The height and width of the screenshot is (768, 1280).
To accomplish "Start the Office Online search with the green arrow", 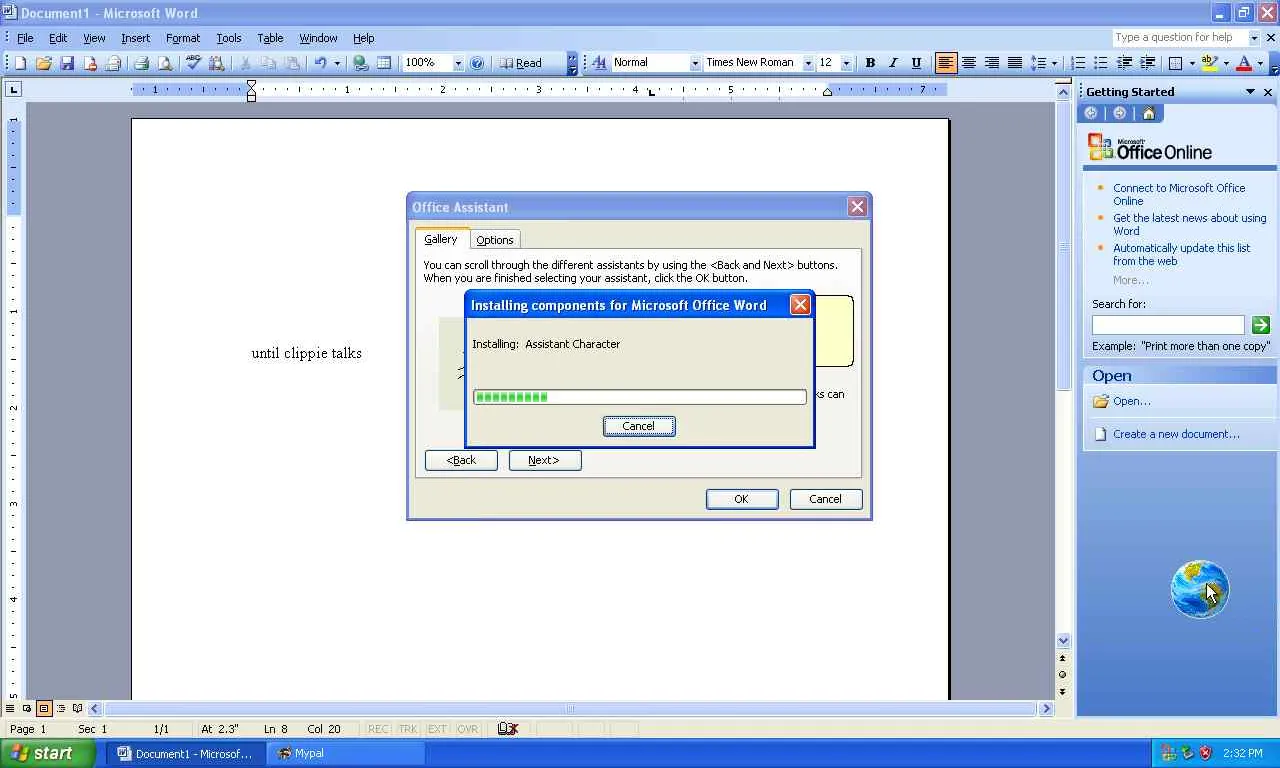I will pos(1260,325).
